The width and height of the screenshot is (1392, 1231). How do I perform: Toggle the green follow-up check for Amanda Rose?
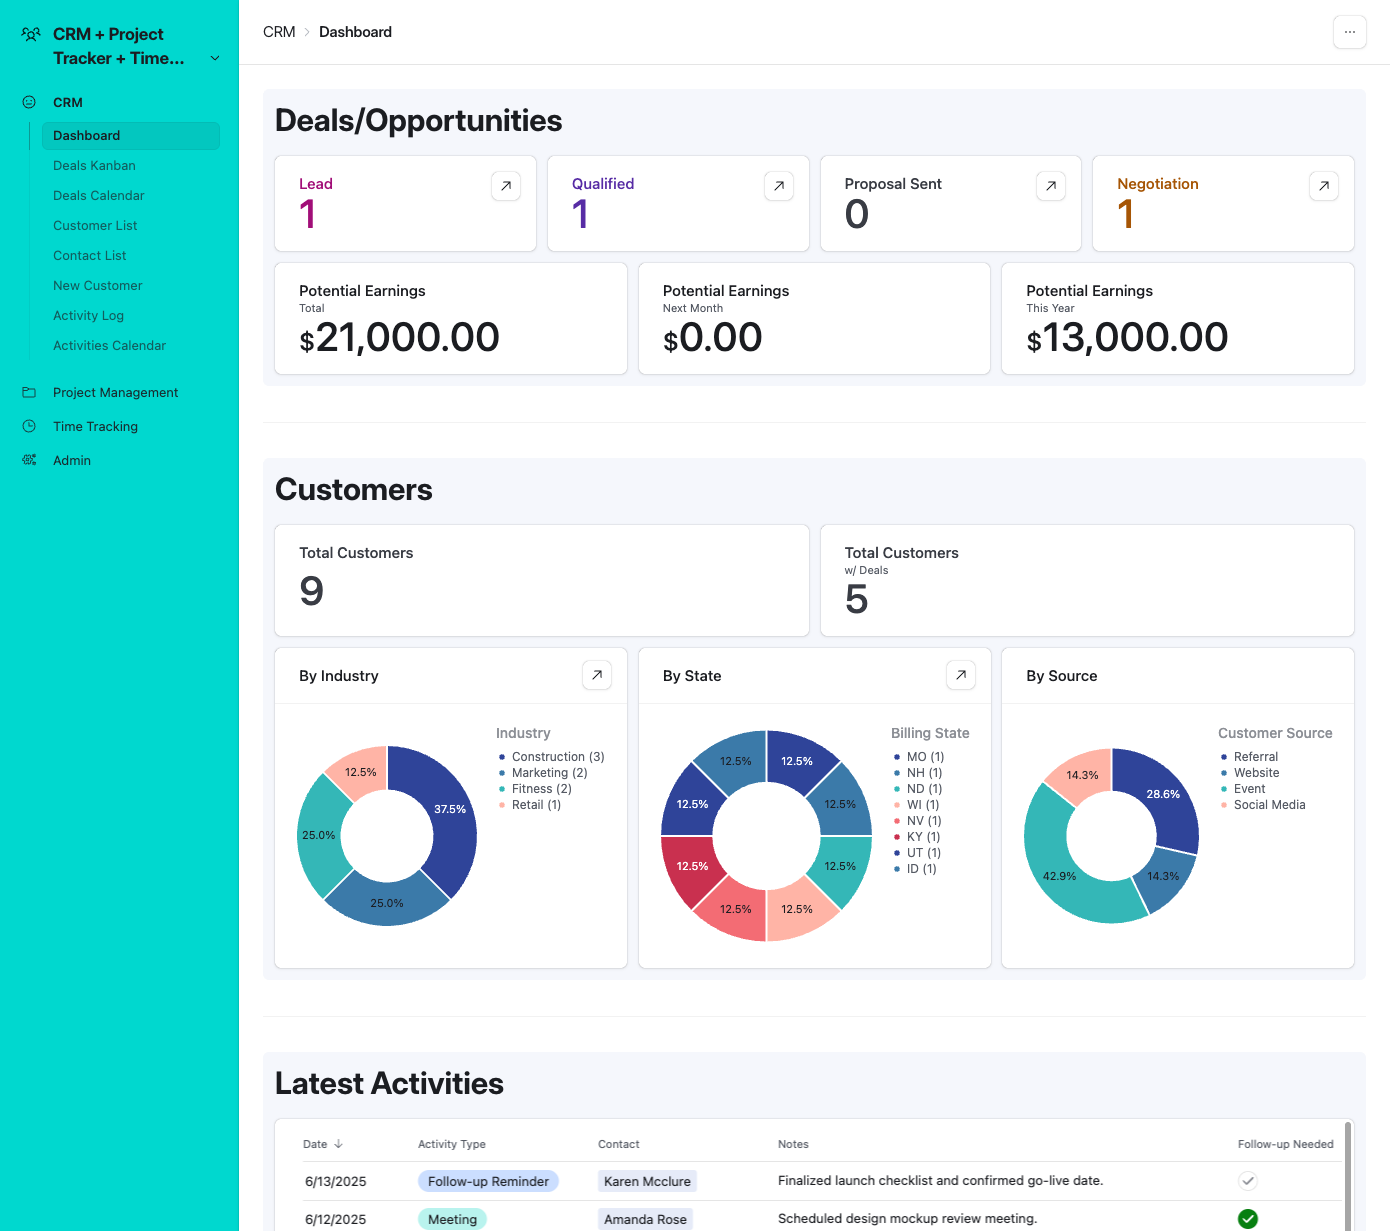tap(1247, 1219)
